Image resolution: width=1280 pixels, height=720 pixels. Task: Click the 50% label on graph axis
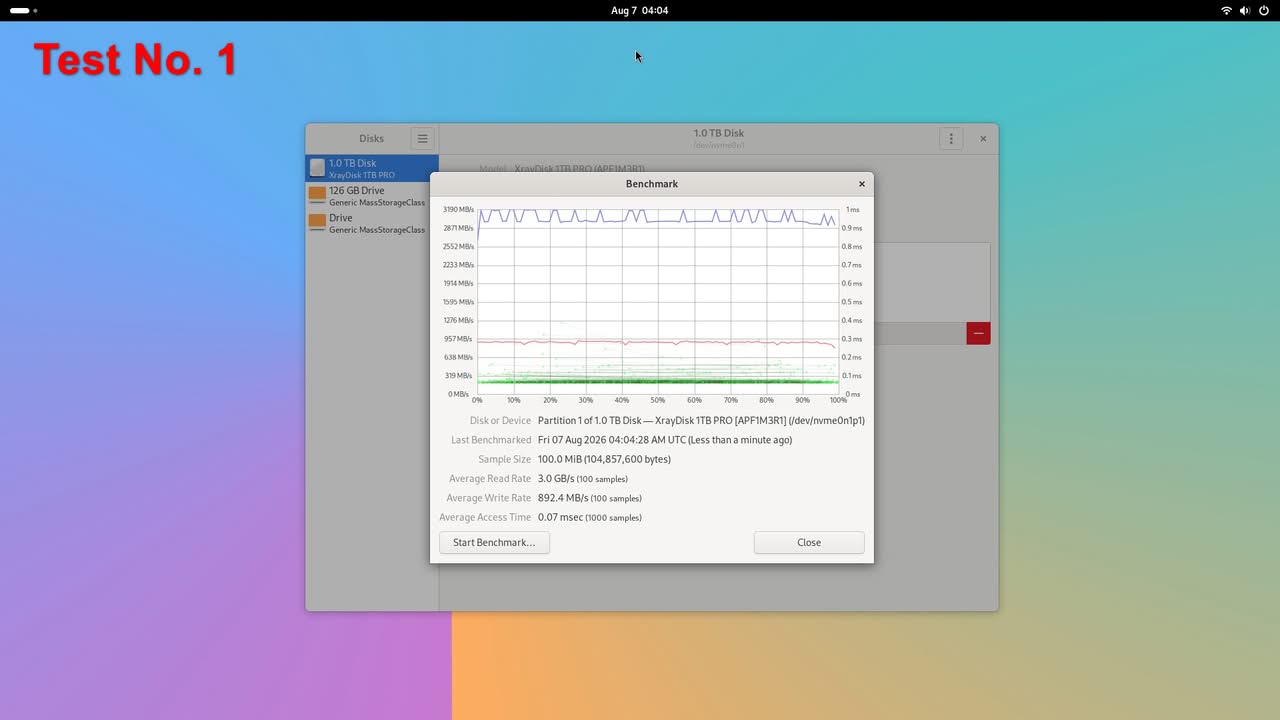tap(658, 400)
